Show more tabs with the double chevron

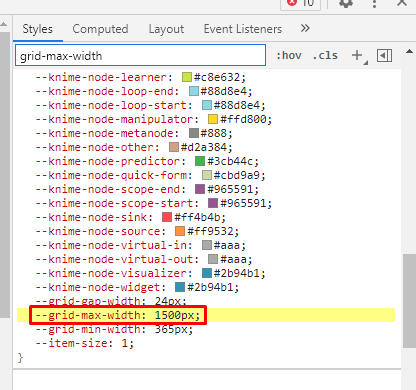(x=305, y=28)
